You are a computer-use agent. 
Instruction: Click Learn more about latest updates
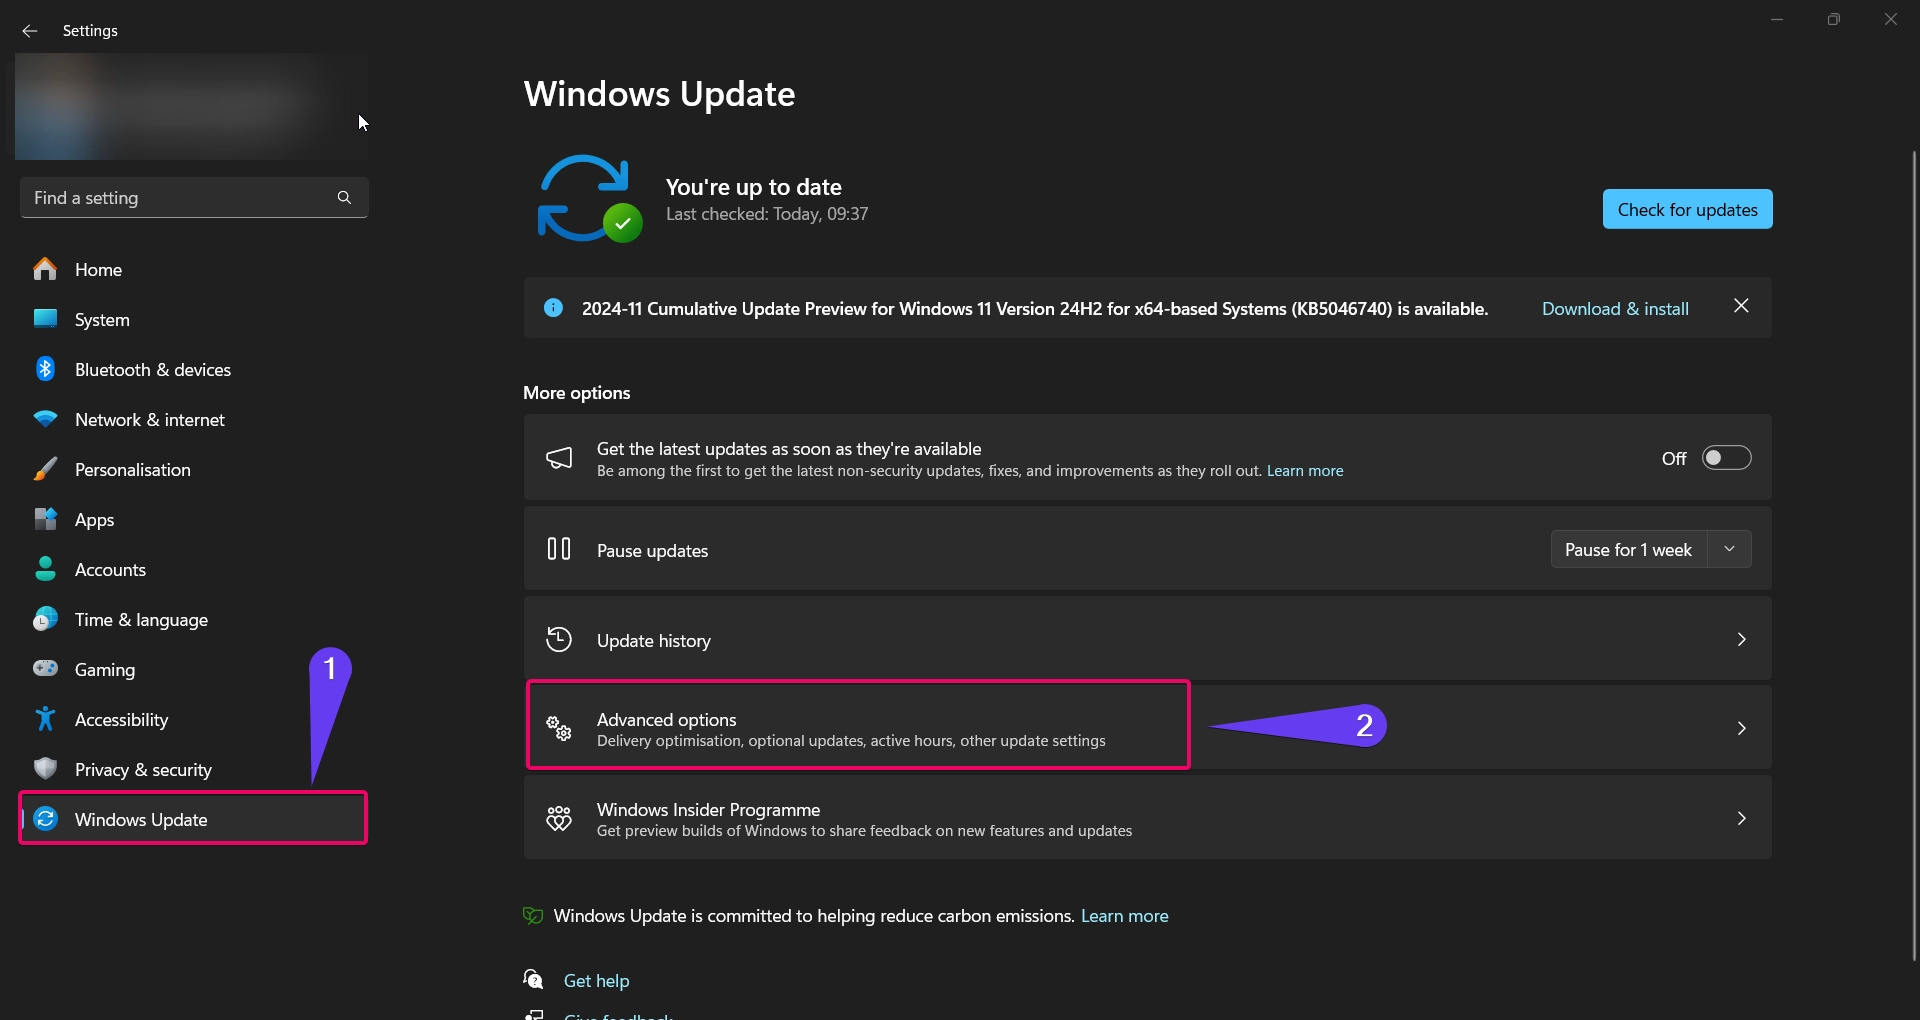[x=1305, y=470]
